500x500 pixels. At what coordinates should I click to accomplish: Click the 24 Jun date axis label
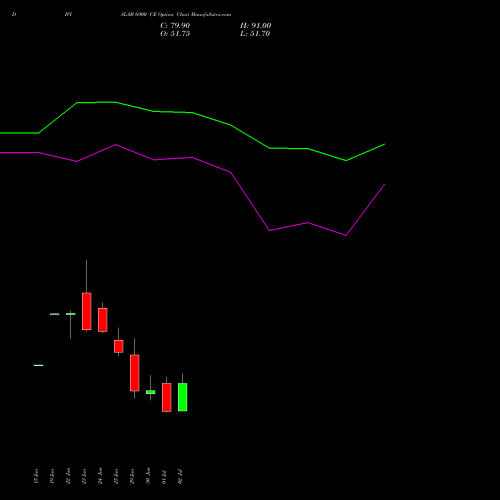click(x=100, y=476)
